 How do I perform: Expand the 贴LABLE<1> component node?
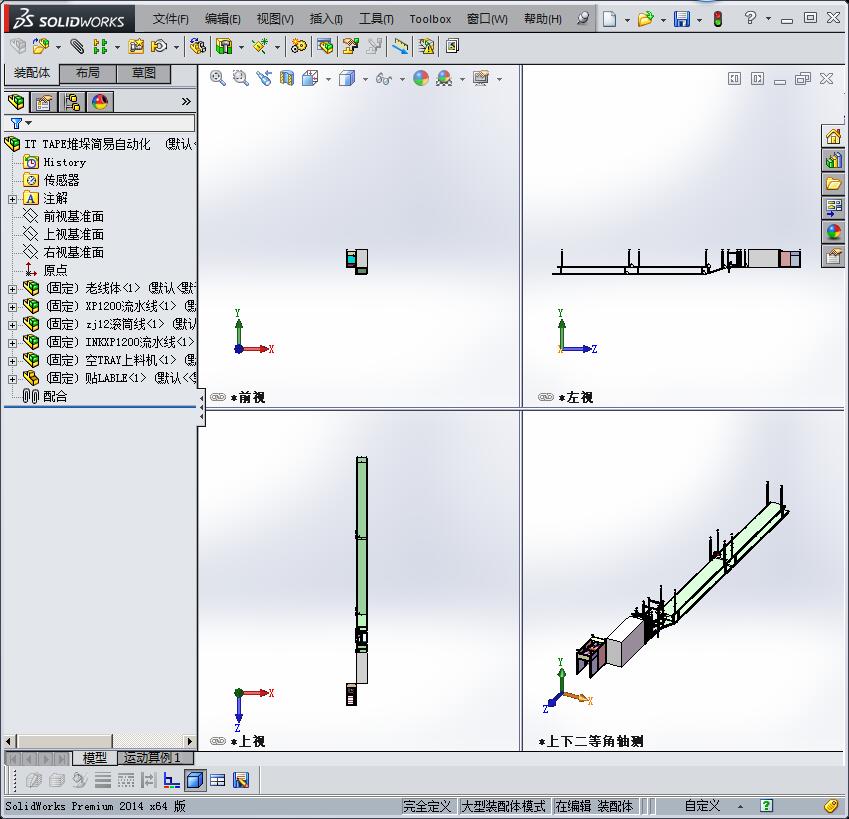[x=12, y=379]
